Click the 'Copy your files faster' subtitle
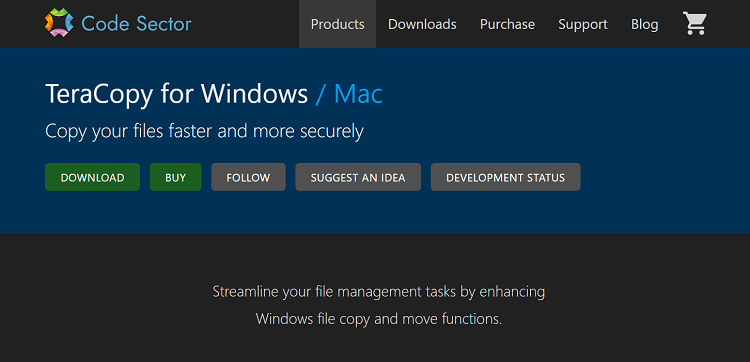750x362 pixels. click(204, 132)
